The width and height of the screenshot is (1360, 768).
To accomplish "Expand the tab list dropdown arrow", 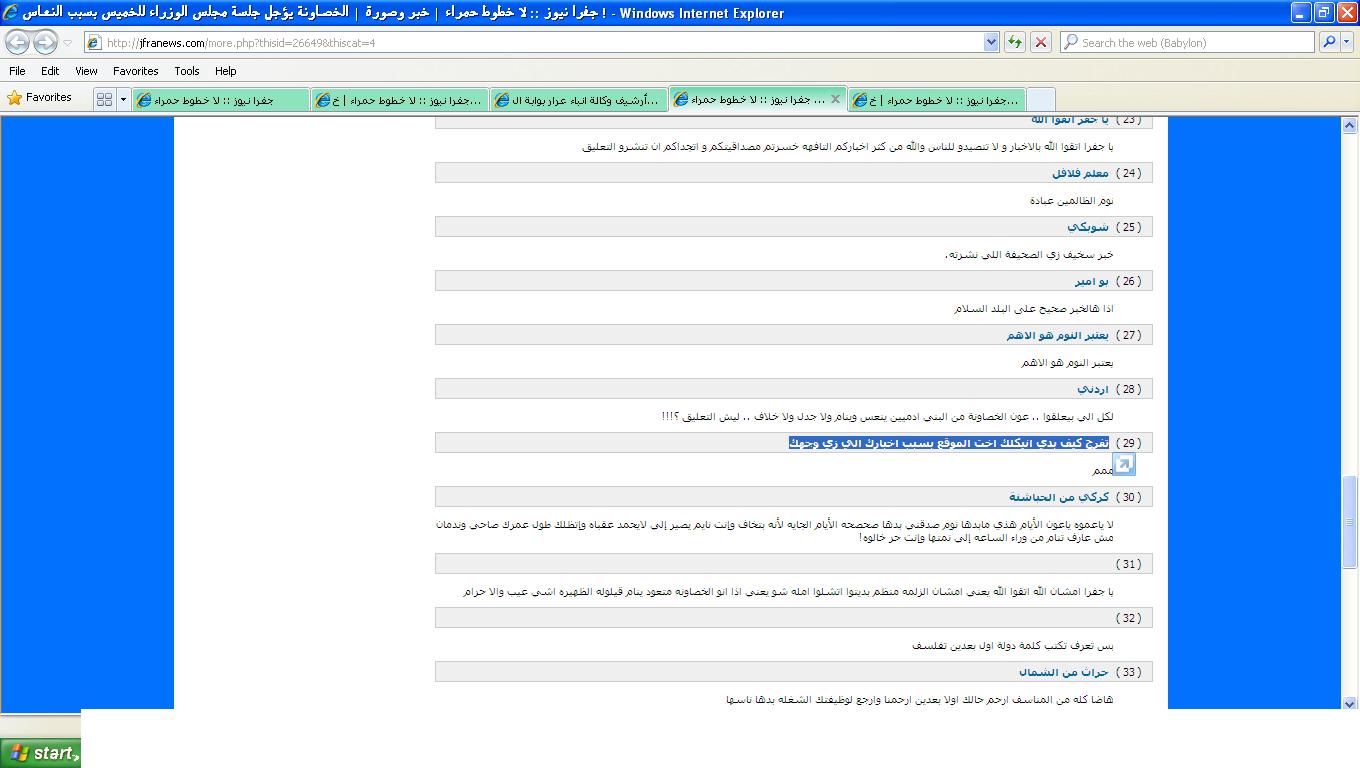I will (x=124, y=100).
